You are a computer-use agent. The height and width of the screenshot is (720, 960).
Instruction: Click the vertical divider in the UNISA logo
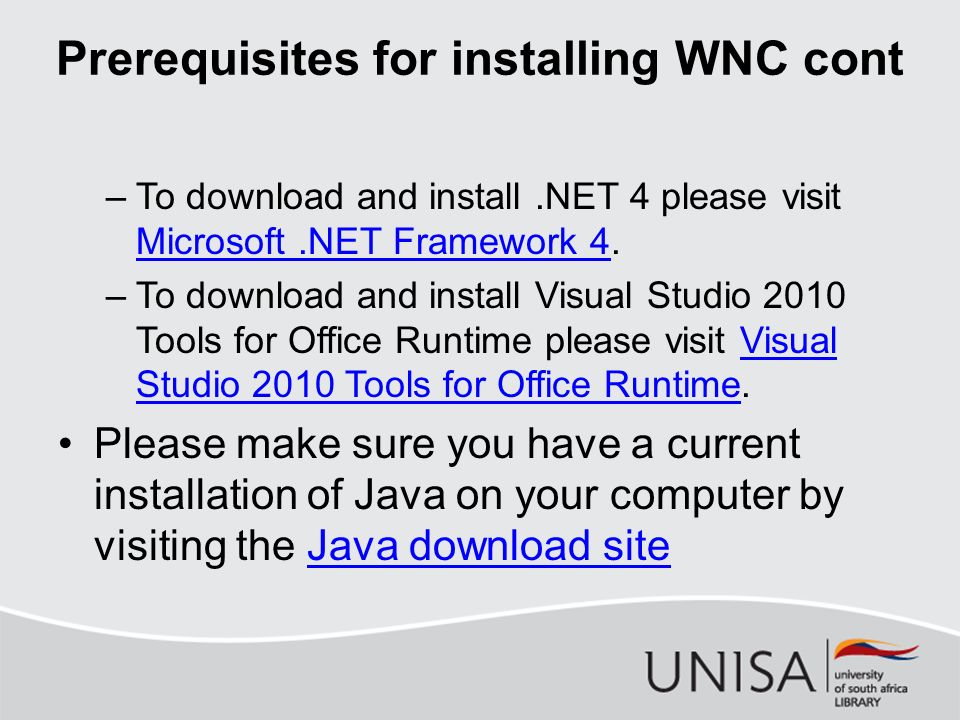pos(827,667)
